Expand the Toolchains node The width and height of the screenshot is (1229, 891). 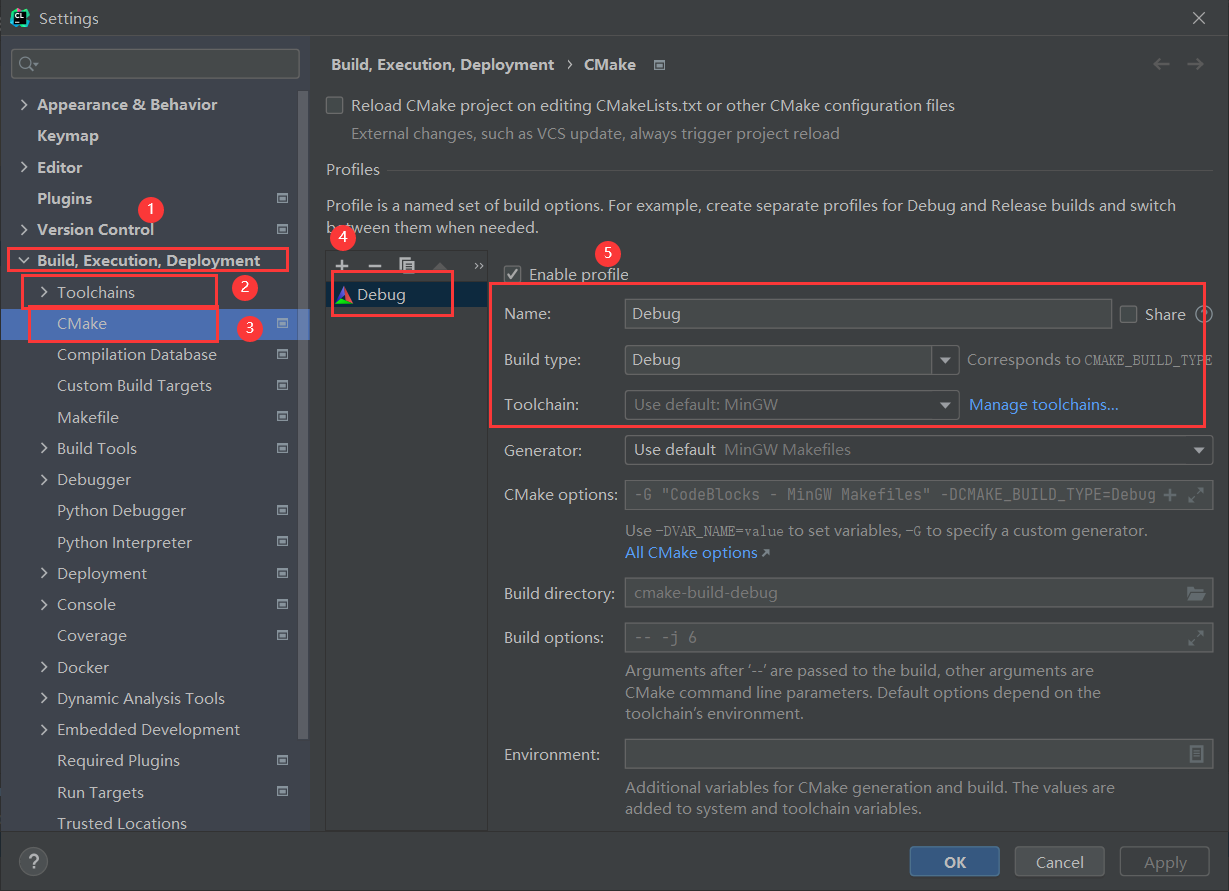pos(44,292)
